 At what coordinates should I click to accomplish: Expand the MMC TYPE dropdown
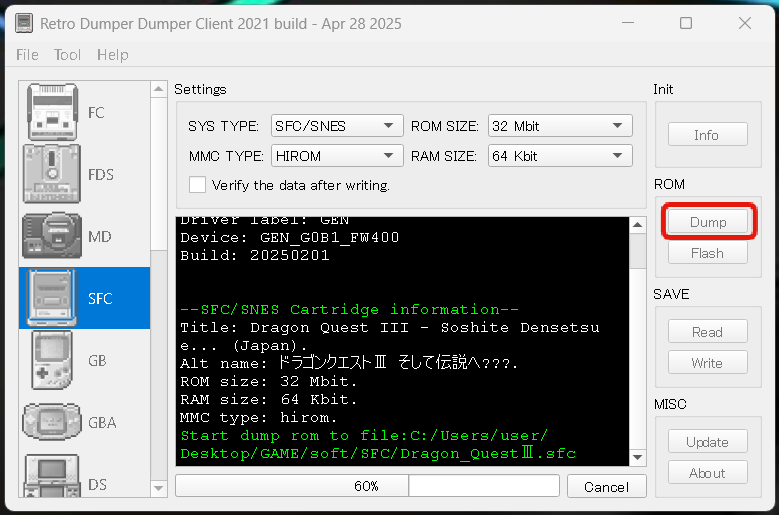[336, 156]
